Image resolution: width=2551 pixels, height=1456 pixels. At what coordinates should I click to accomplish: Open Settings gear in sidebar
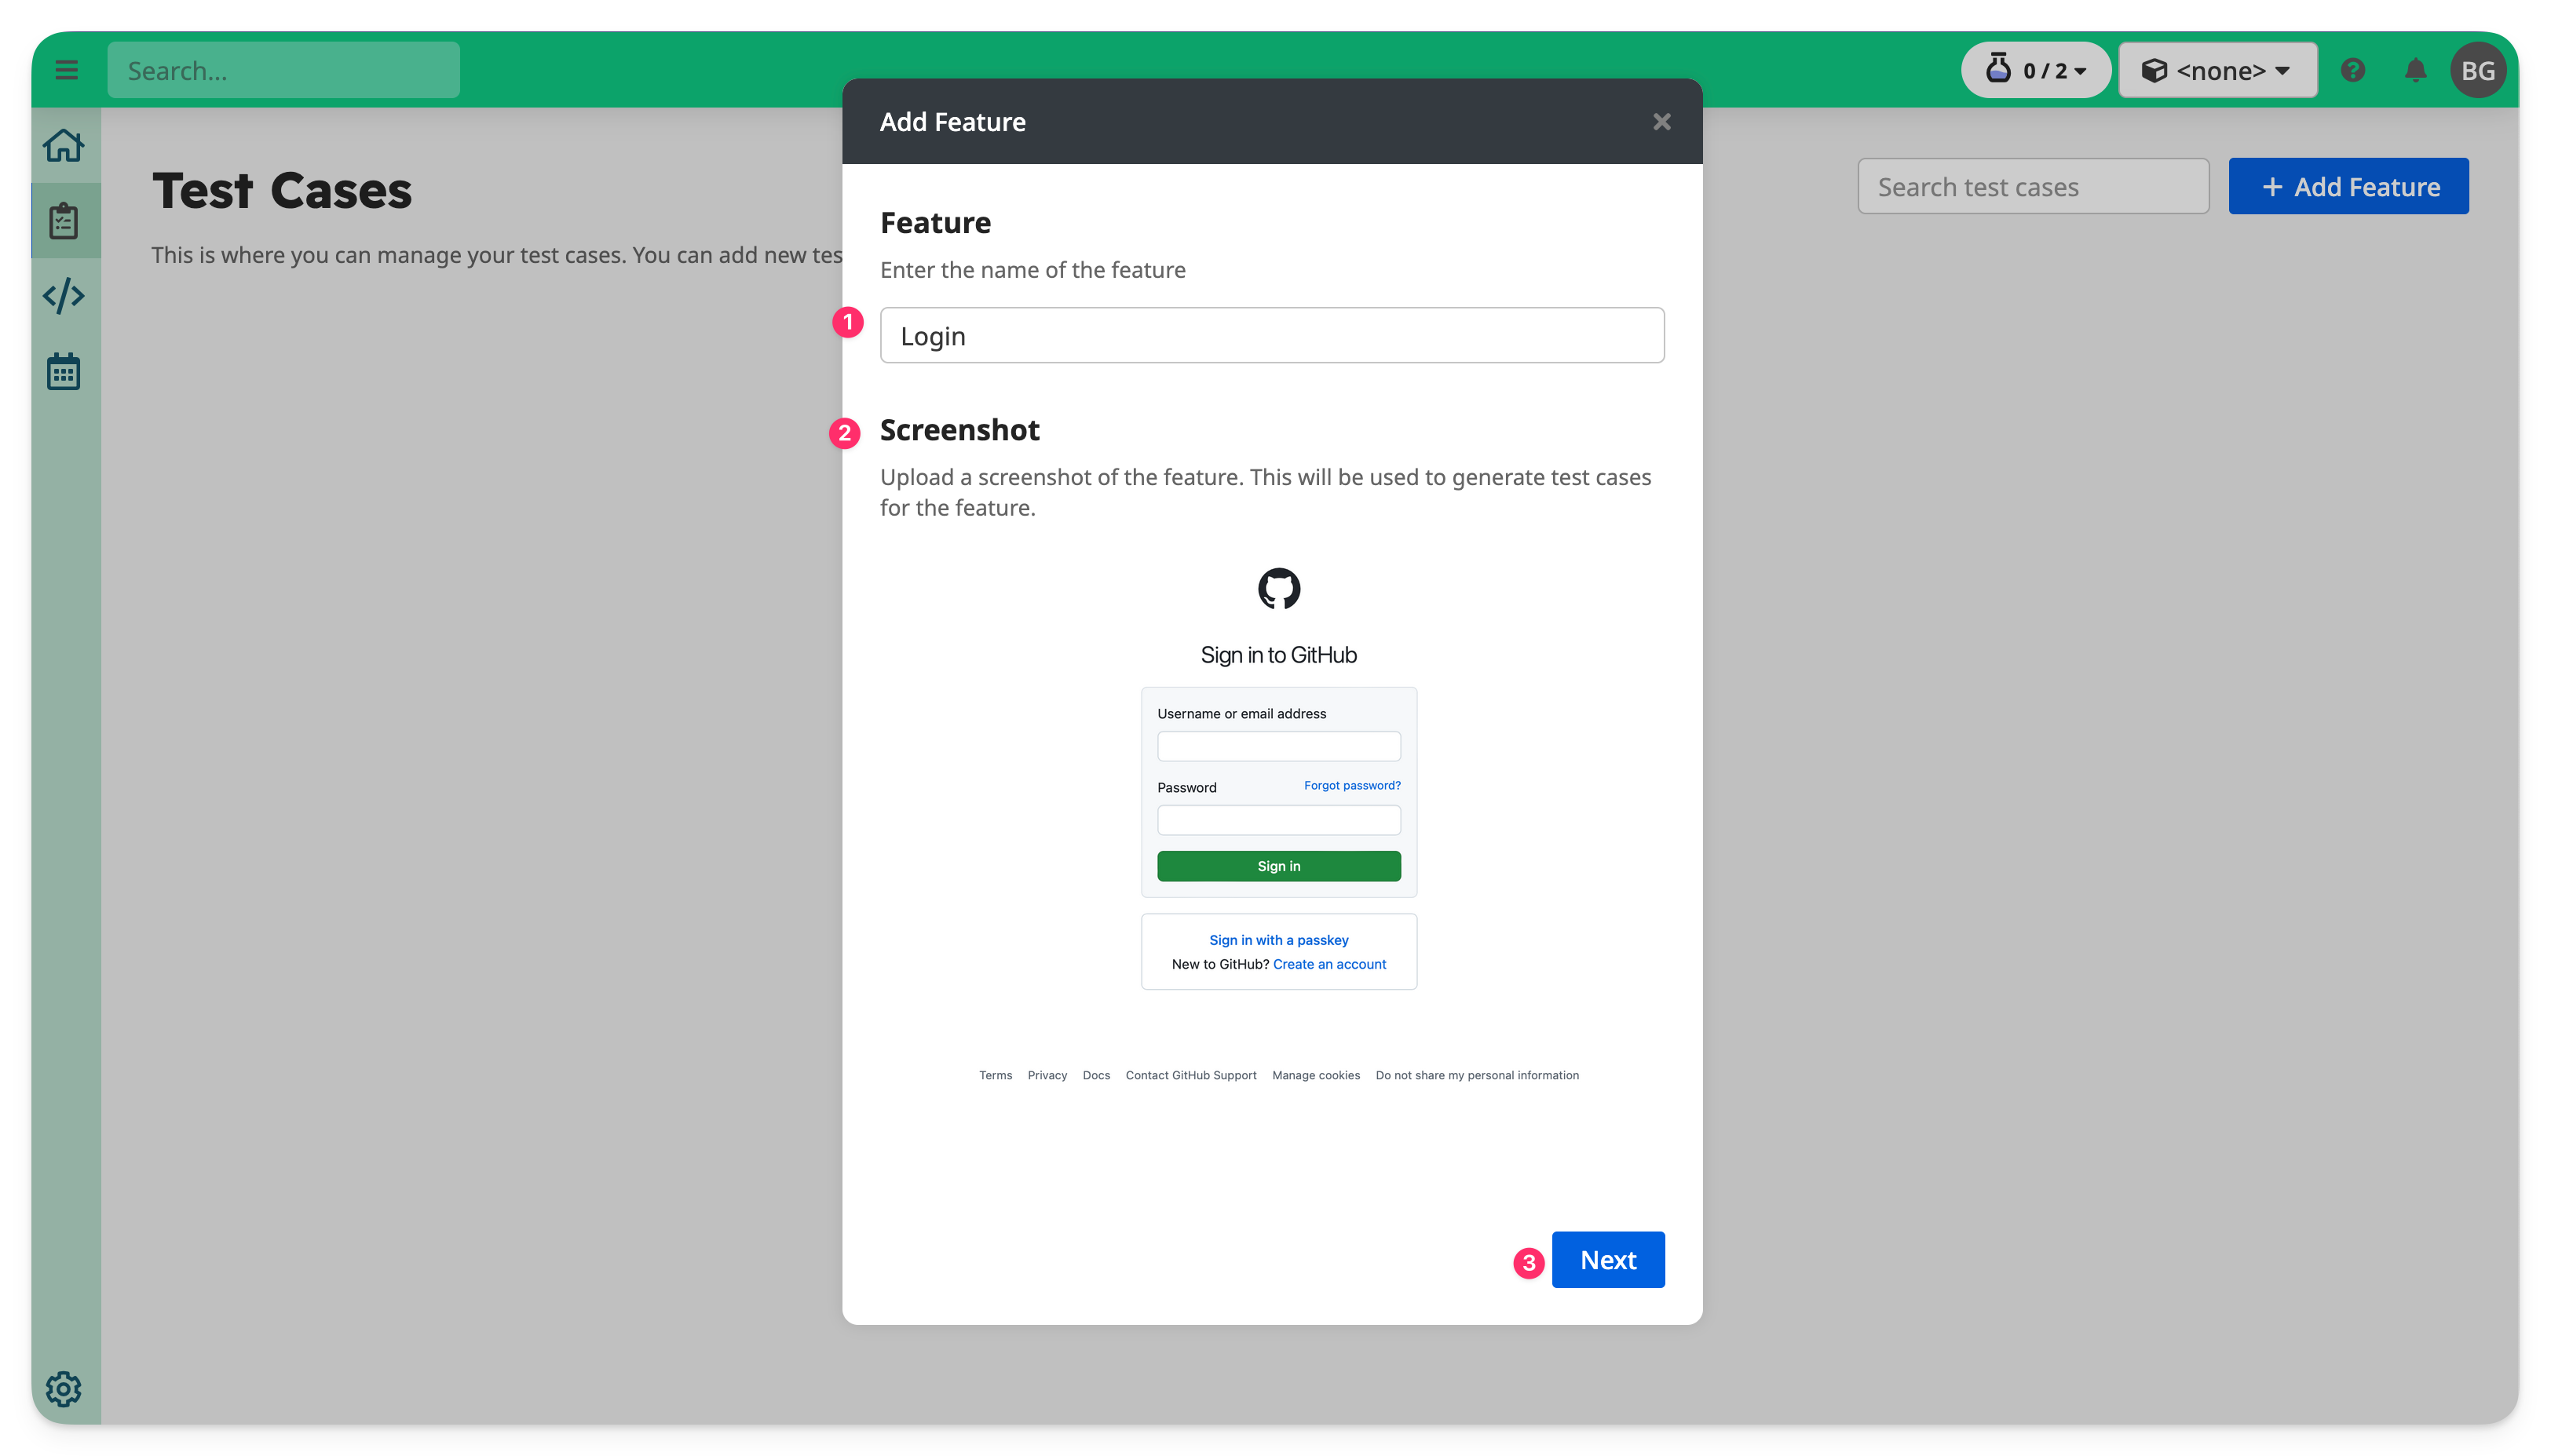tap(63, 1389)
